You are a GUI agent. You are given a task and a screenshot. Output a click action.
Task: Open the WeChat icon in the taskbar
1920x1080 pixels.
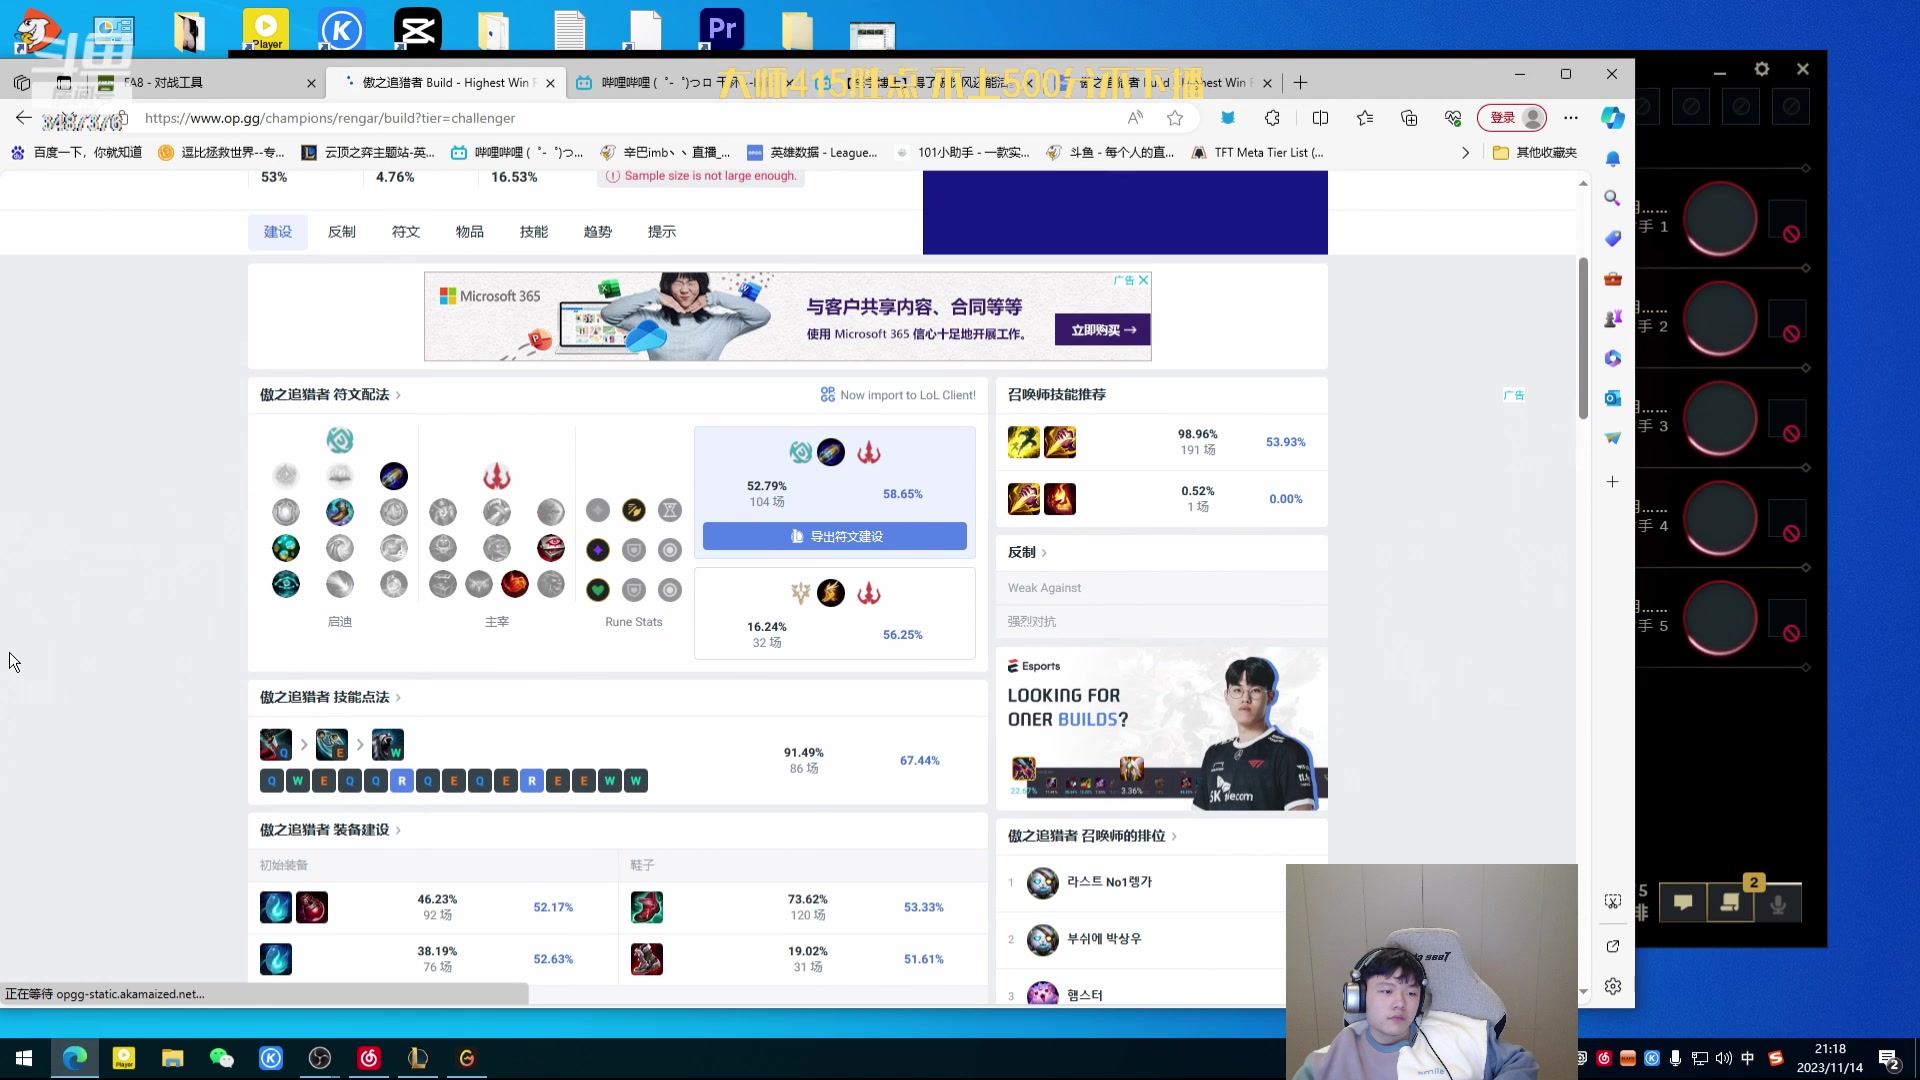[221, 1058]
